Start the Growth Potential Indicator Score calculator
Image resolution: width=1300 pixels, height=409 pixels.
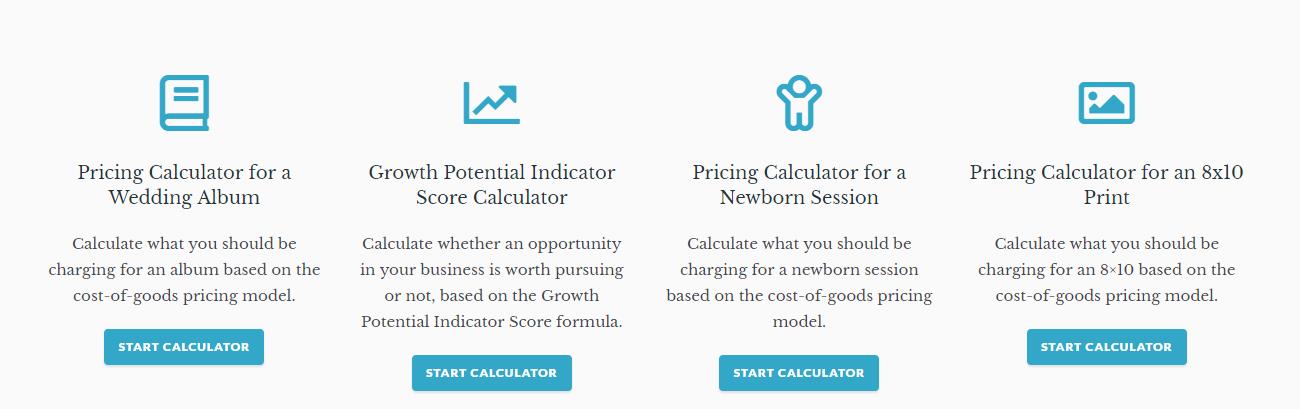491,373
